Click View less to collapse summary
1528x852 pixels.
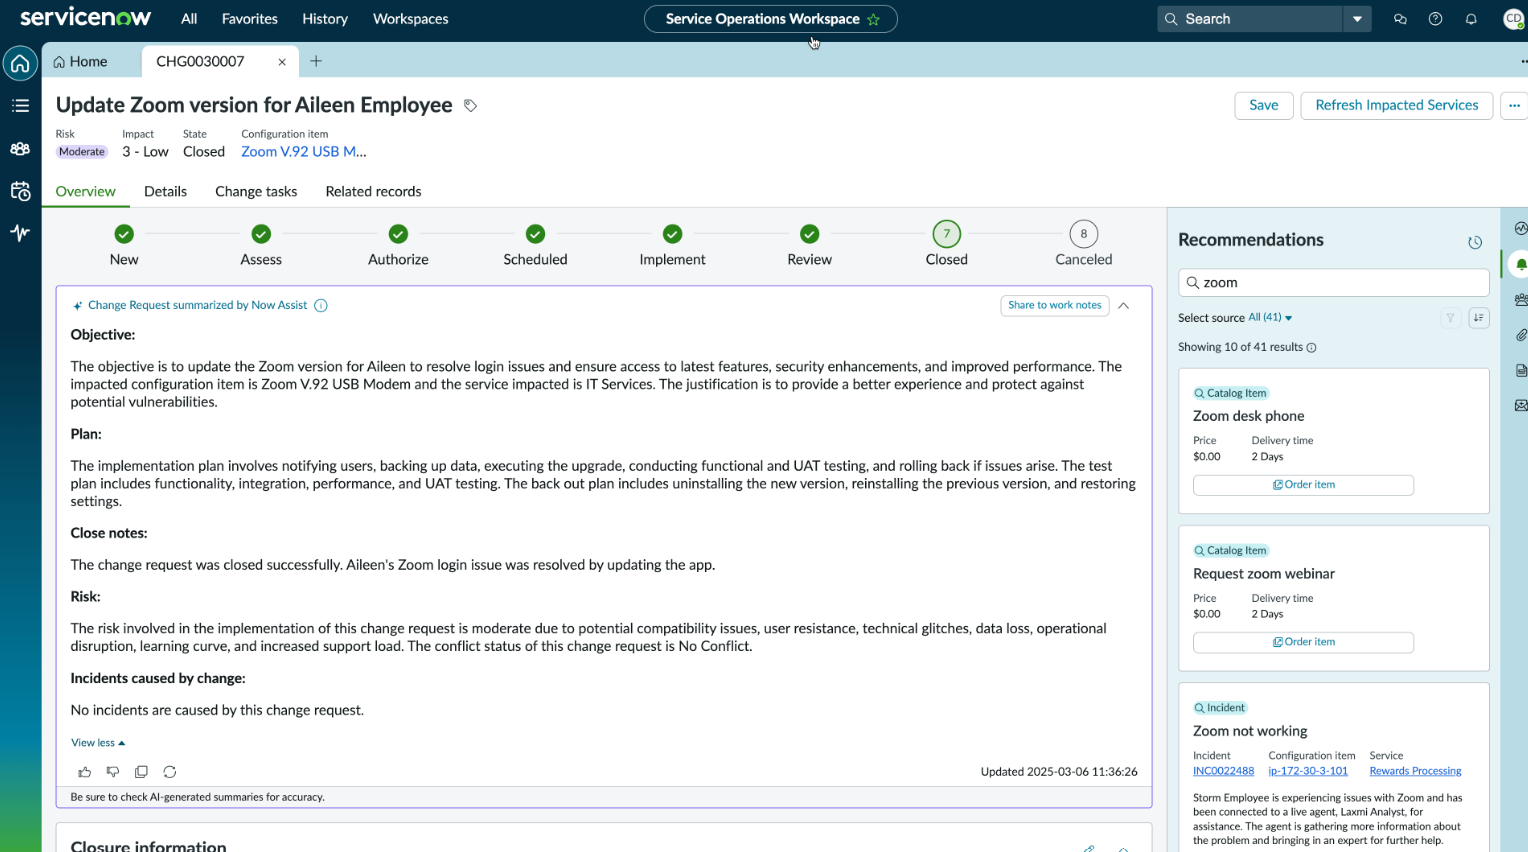coord(98,743)
